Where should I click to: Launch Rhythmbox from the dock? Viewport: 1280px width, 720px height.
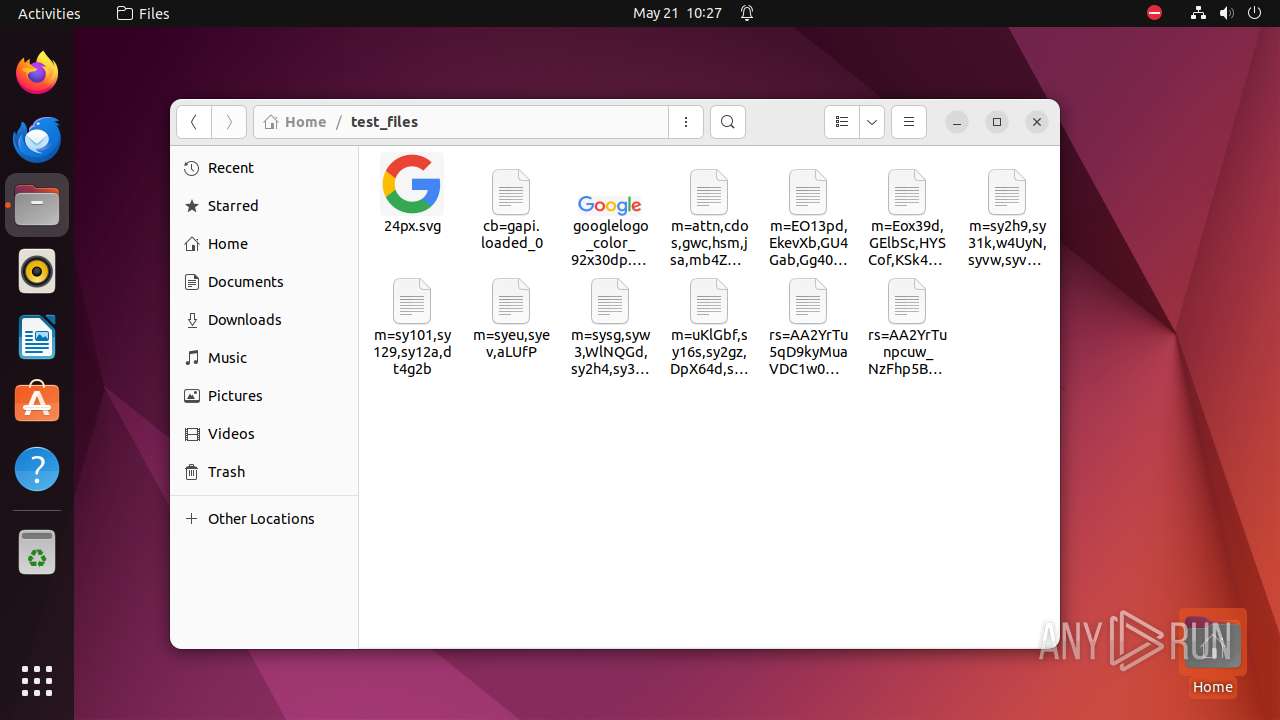pyautogui.click(x=37, y=271)
